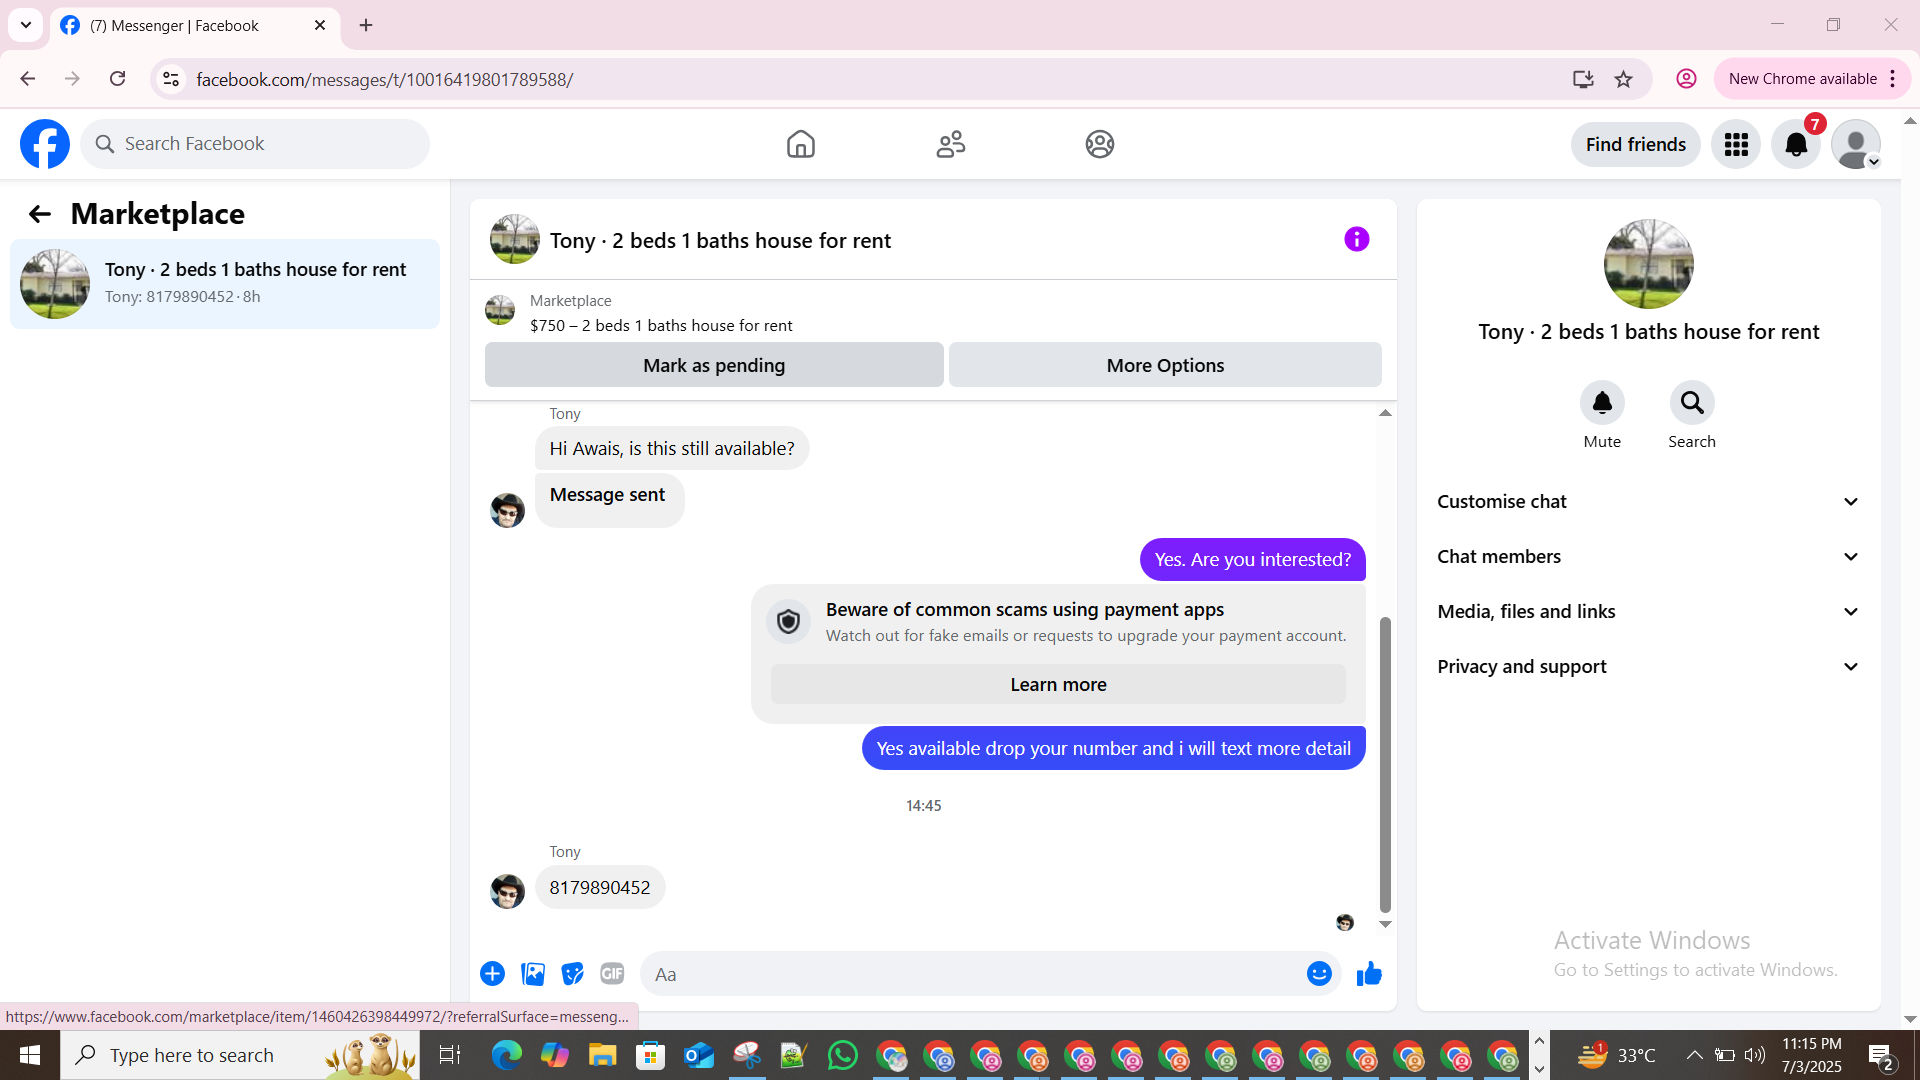Screen dimensions: 1920x1080
Task: Send a thumbs up like
Action: 1369,974
